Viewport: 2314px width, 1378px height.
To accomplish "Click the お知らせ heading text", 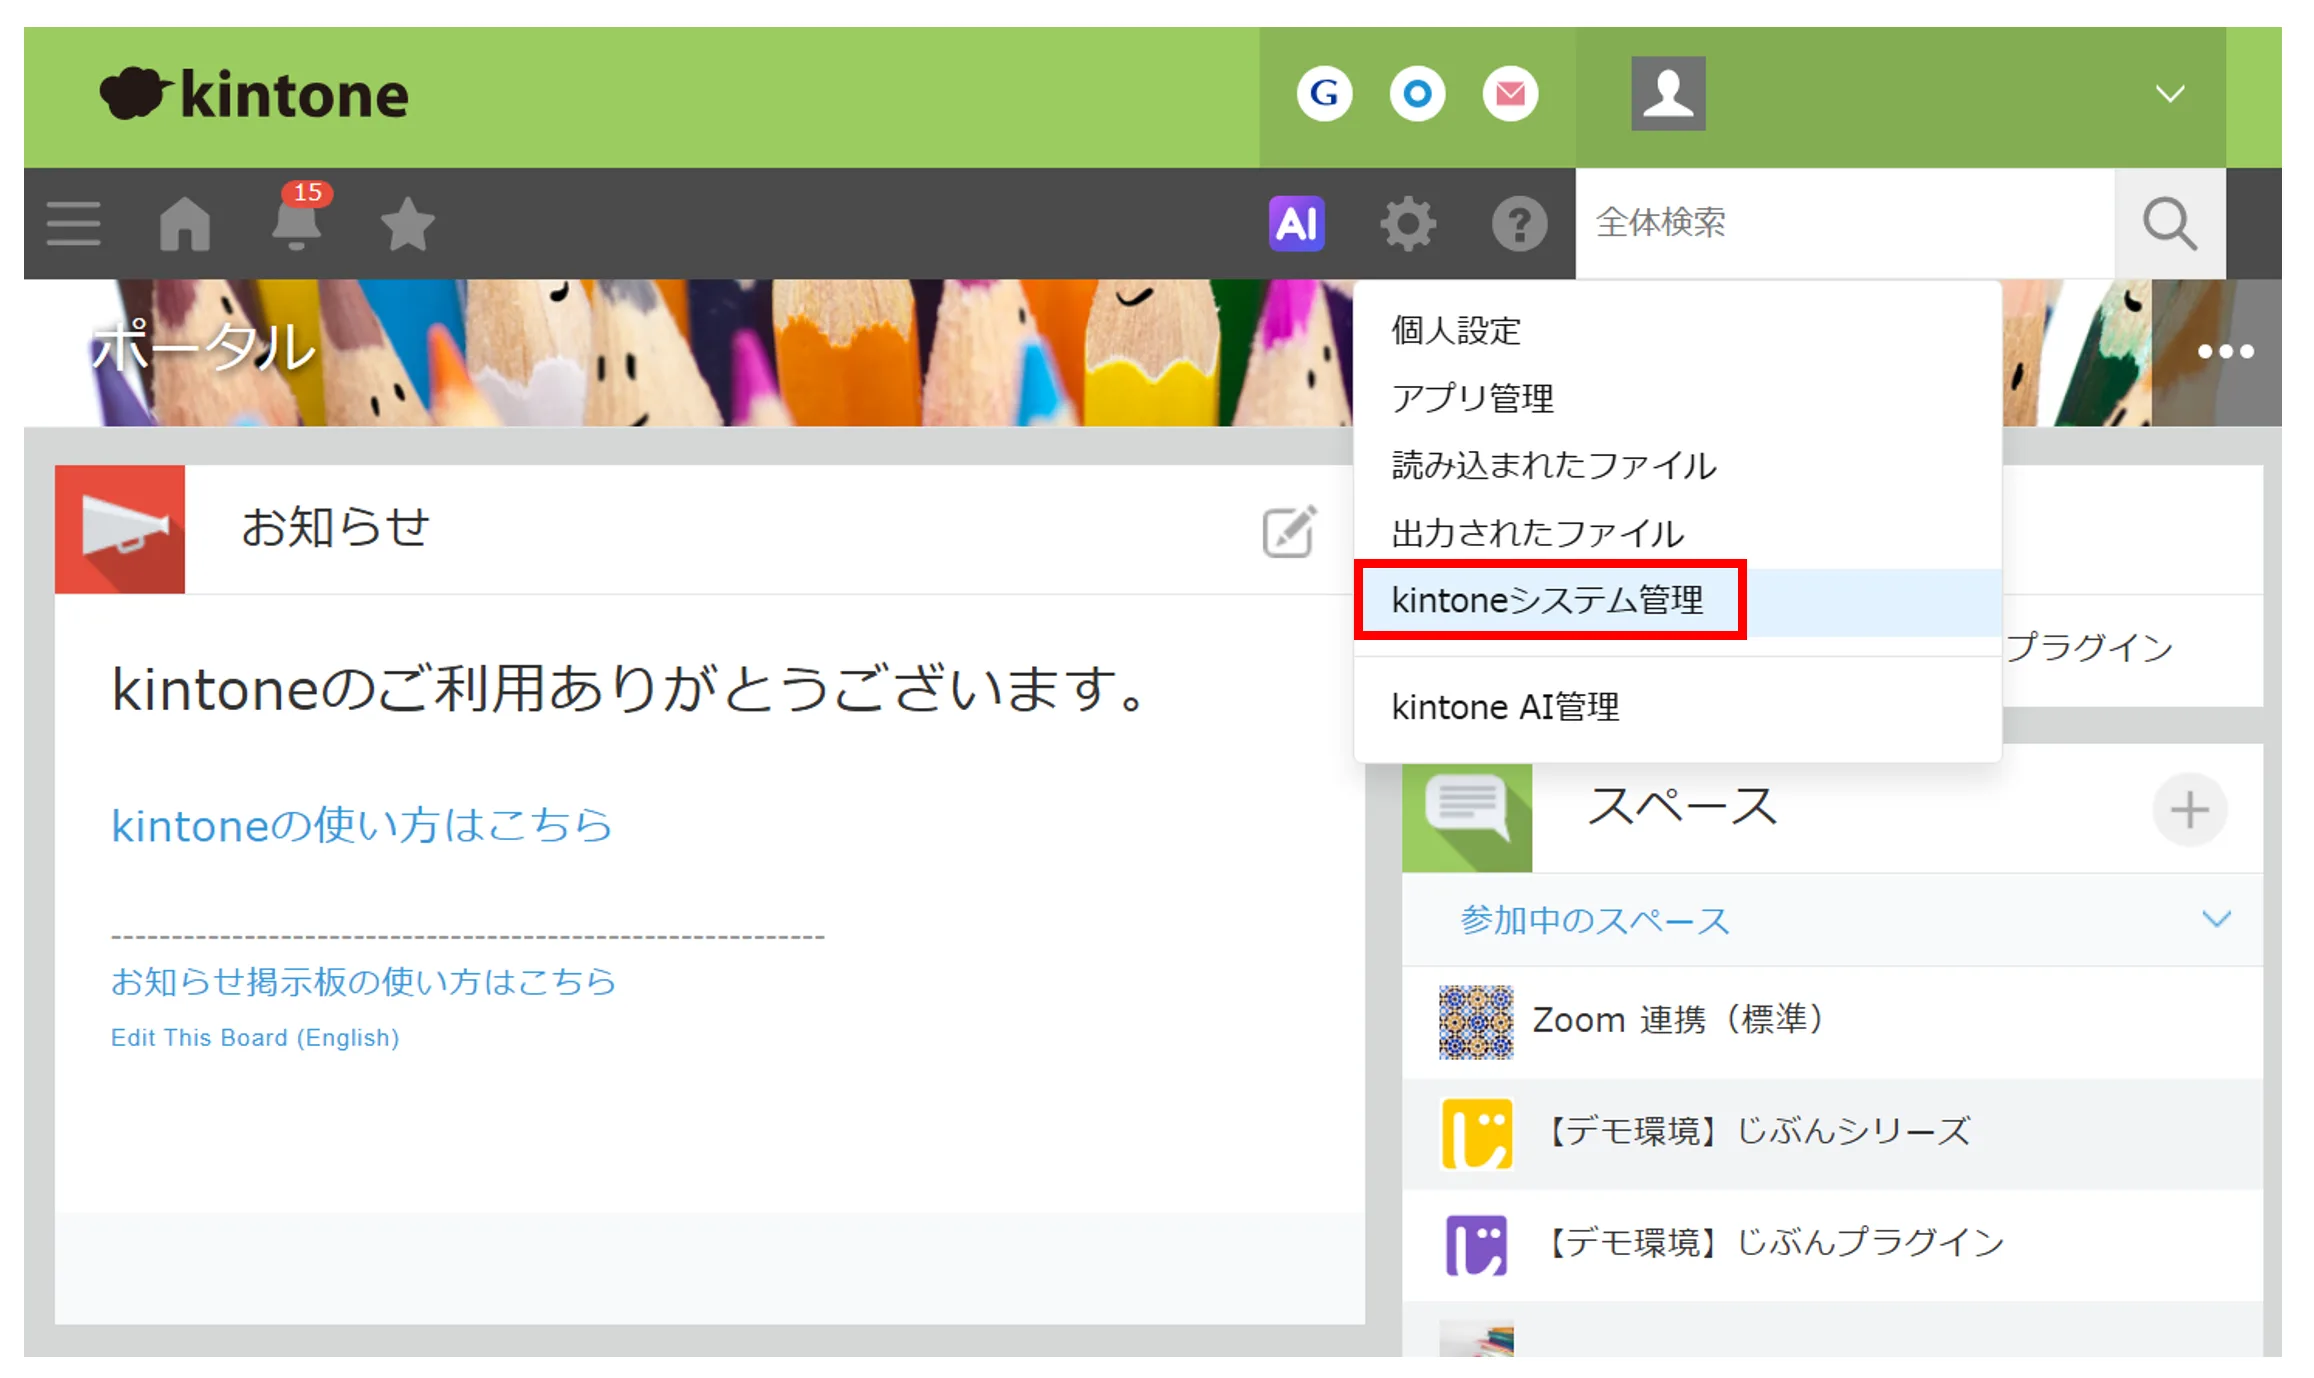I will 335,527.
